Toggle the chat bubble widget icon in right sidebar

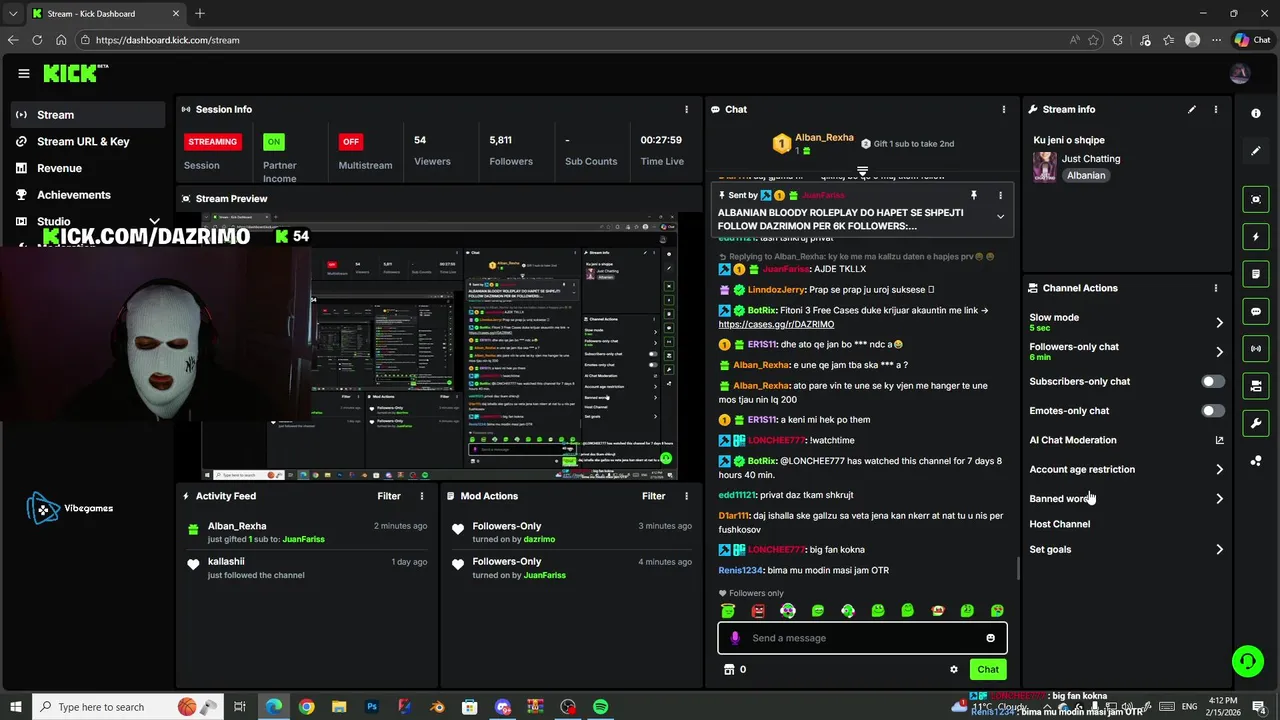coord(1256,311)
